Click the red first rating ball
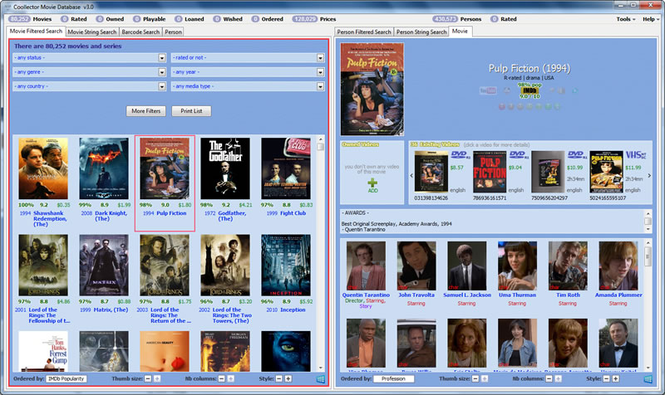 coord(502,106)
